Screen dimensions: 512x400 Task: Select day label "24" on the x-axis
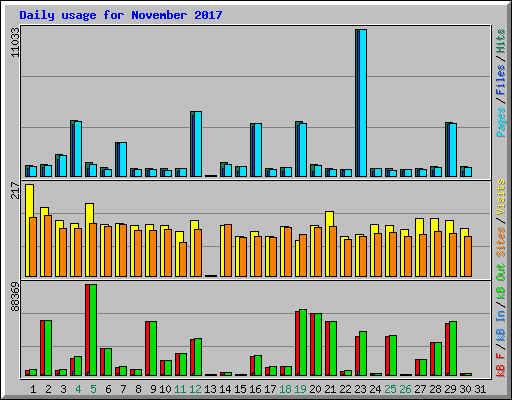click(x=375, y=389)
